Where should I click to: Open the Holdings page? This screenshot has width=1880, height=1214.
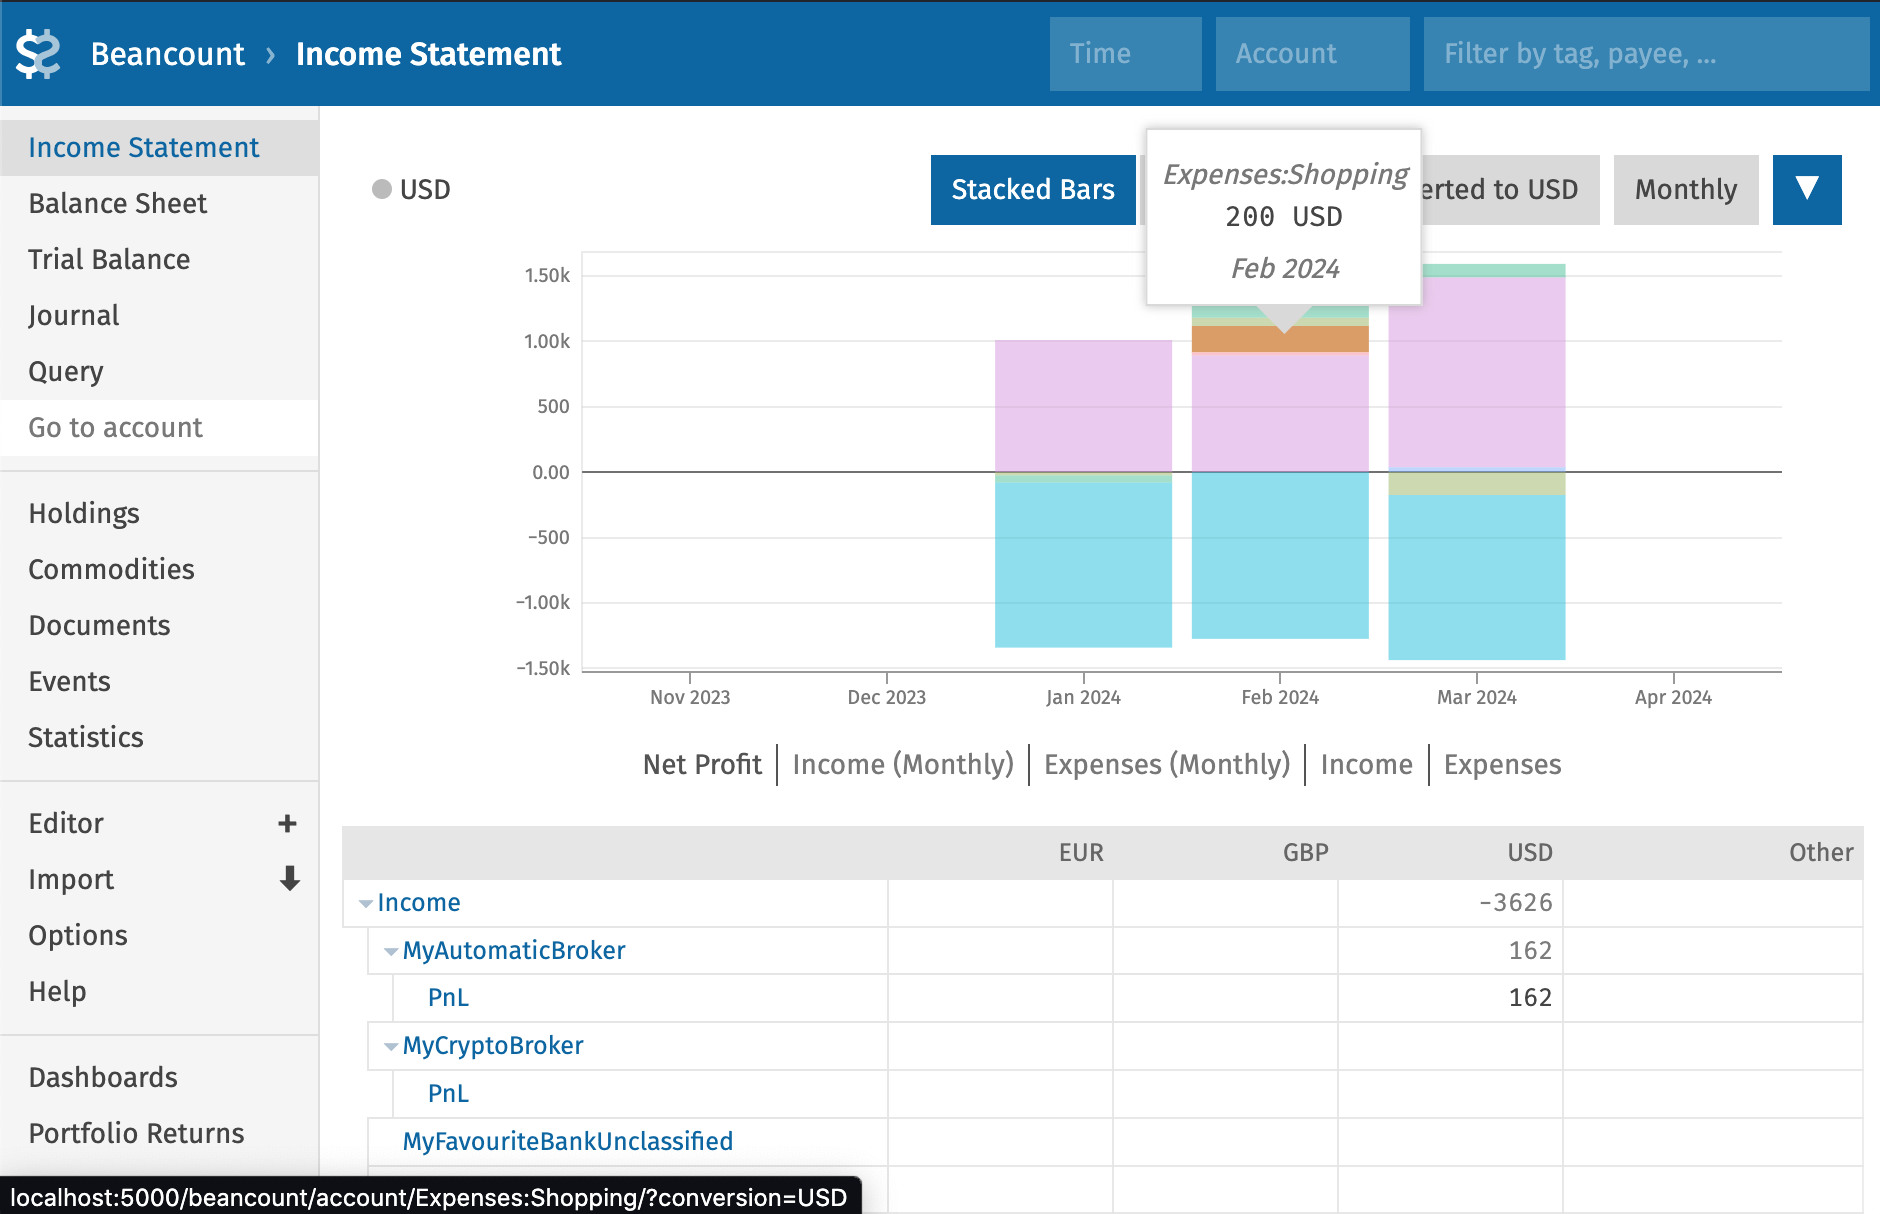coord(159,514)
